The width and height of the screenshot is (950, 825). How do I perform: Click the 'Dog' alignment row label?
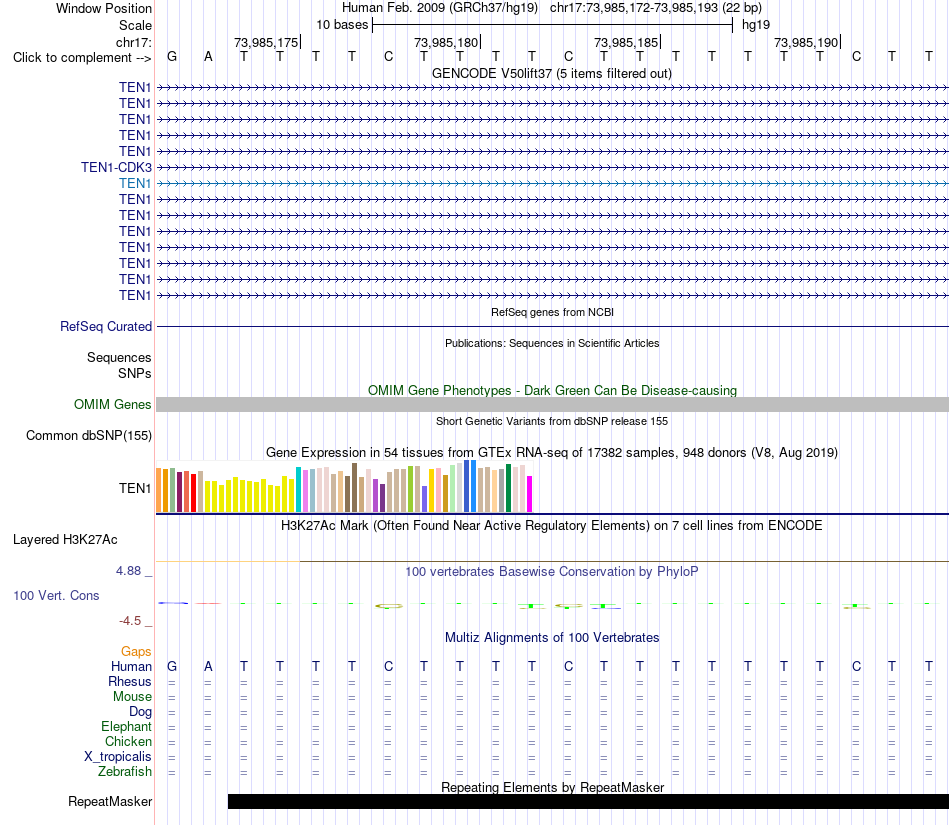pyautogui.click(x=140, y=712)
